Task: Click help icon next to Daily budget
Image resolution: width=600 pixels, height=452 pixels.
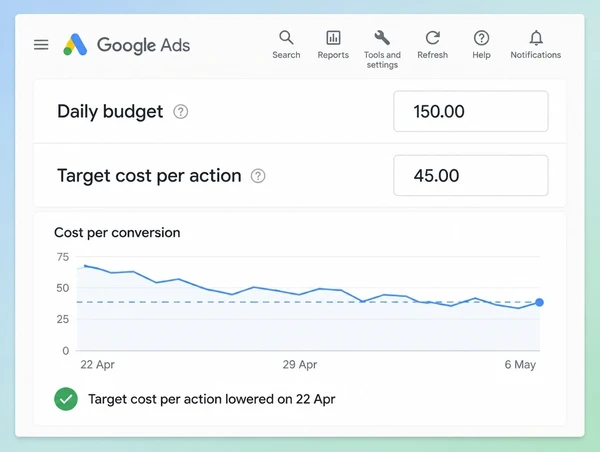Action: 181,112
